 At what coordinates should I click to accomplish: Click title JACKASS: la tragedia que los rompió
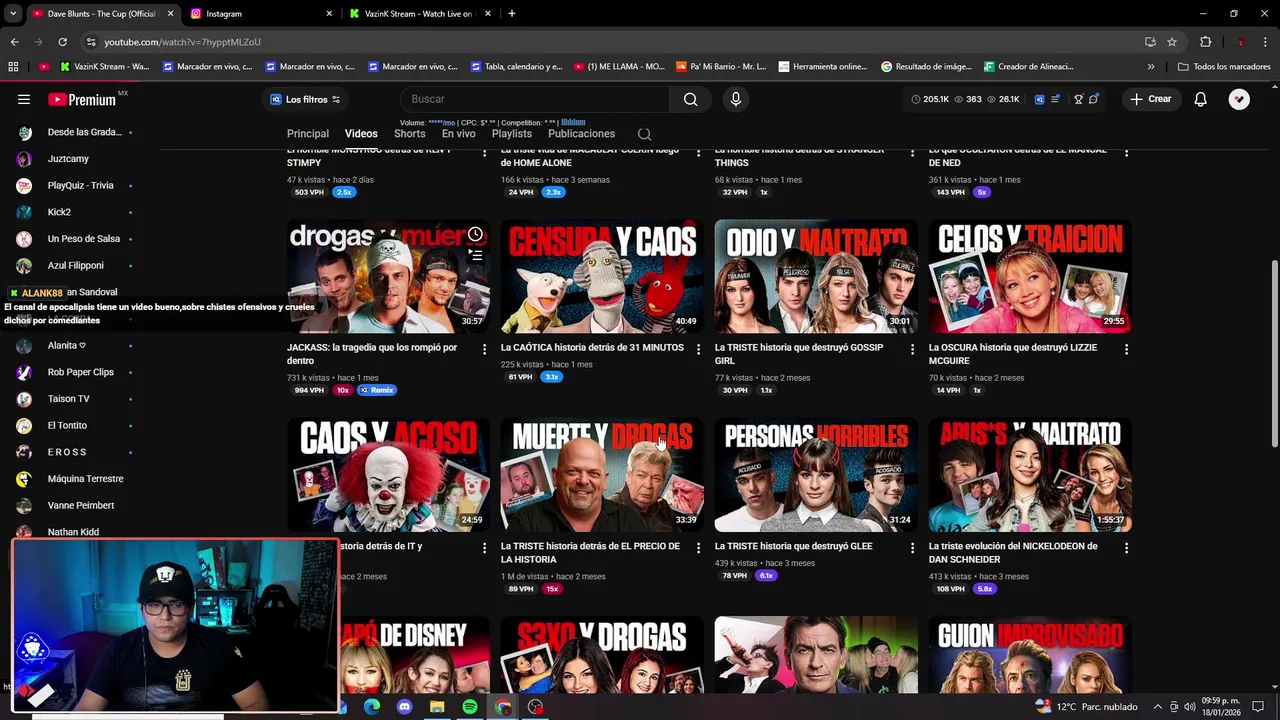[372, 354]
